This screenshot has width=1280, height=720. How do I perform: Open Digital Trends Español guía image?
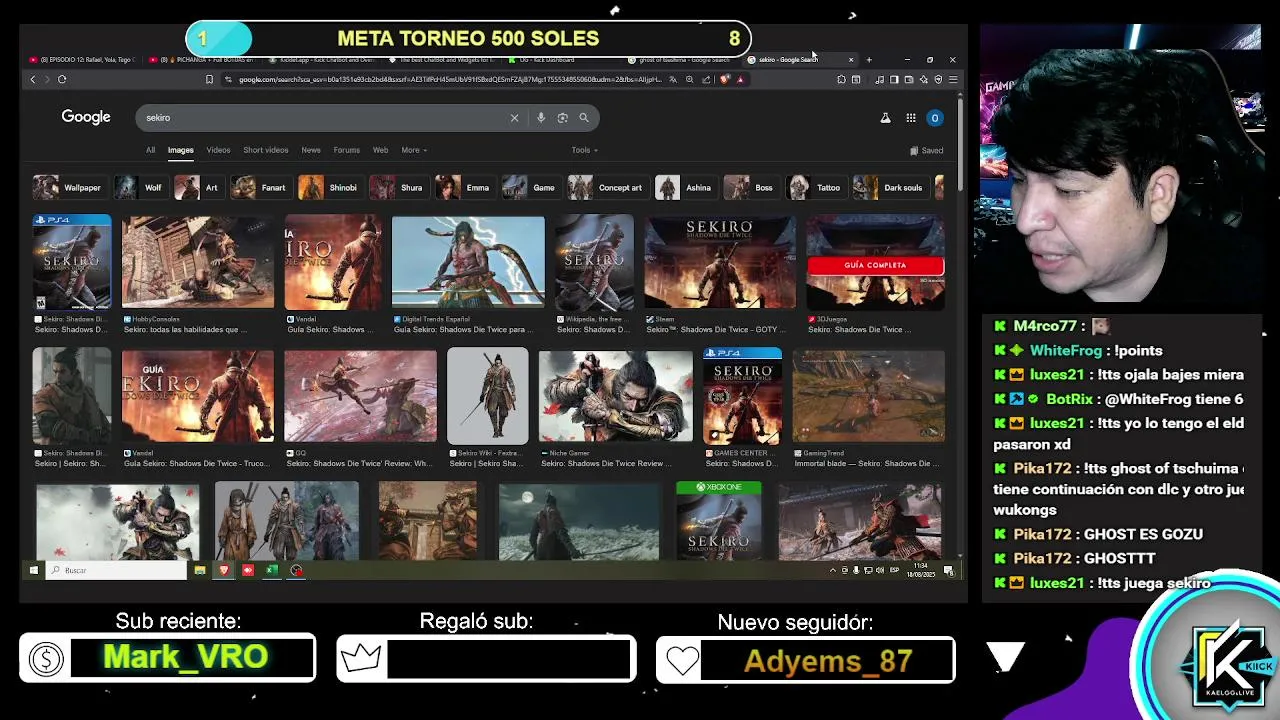(x=468, y=262)
